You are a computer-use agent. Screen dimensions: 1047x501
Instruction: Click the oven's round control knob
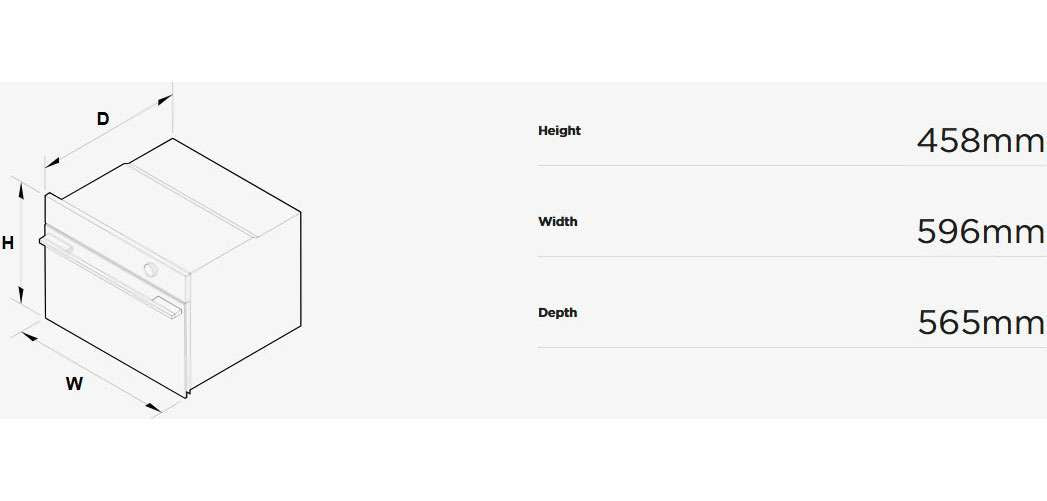[150, 268]
